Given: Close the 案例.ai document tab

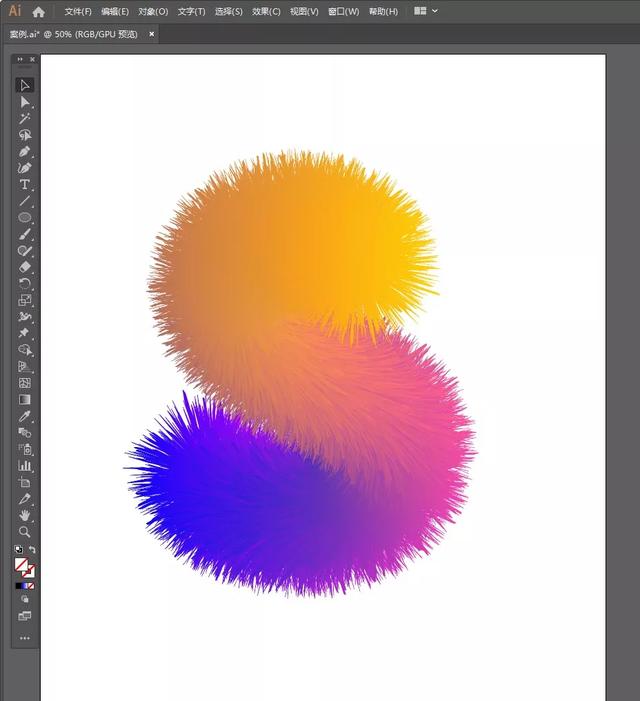Looking at the screenshot, I should point(152,34).
